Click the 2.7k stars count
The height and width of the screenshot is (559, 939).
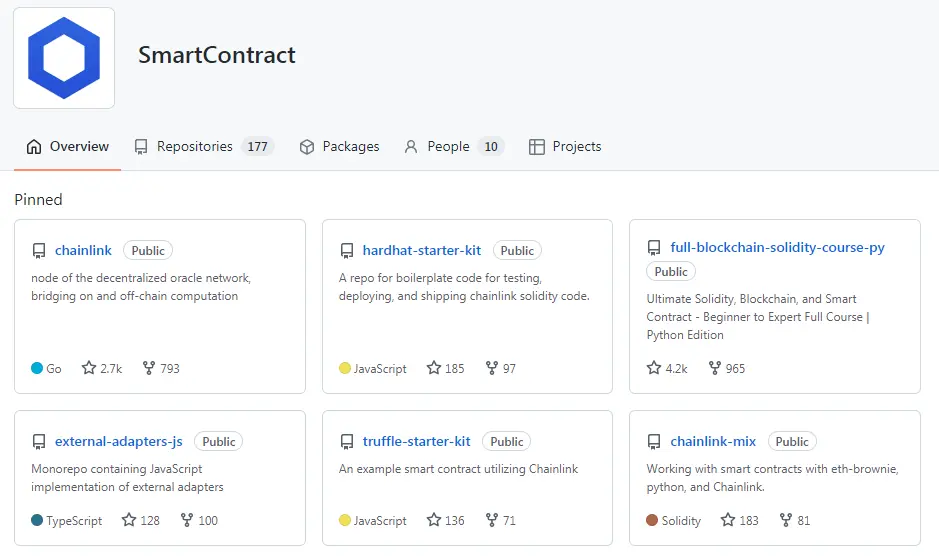point(111,368)
